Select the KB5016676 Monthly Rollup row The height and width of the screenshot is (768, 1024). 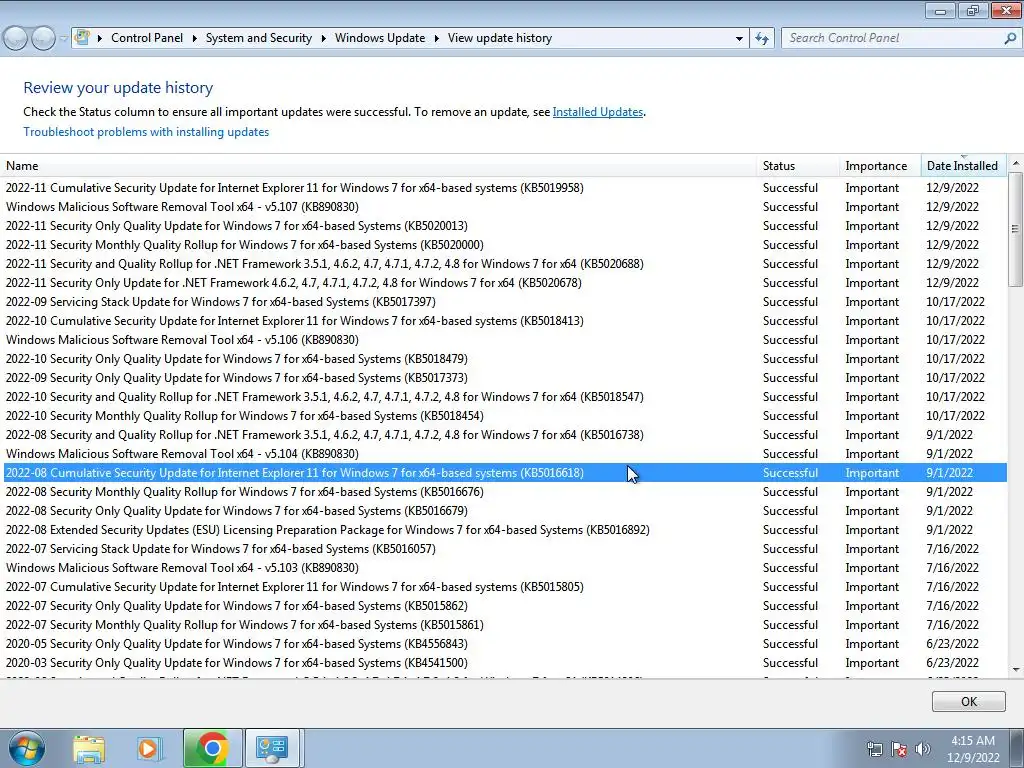tap(505, 492)
